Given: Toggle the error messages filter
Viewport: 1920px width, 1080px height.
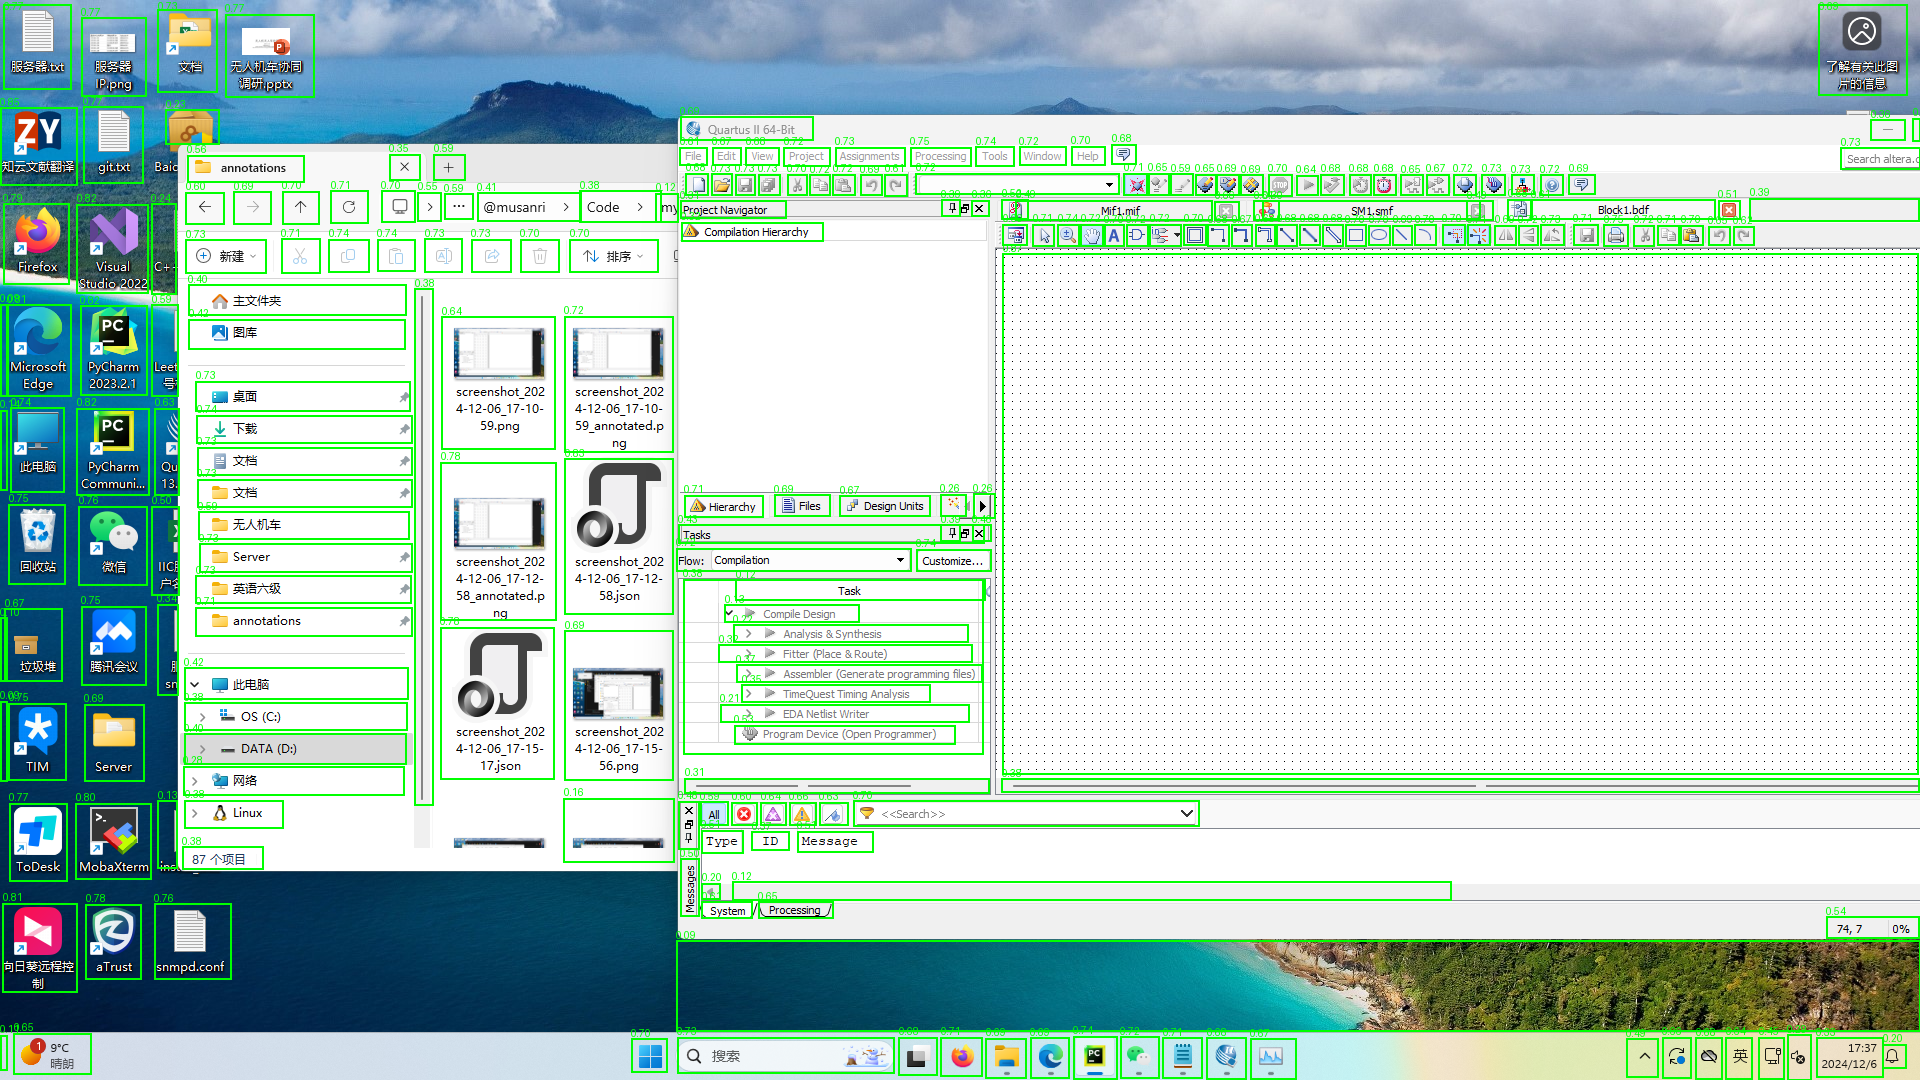Looking at the screenshot, I should point(743,814).
